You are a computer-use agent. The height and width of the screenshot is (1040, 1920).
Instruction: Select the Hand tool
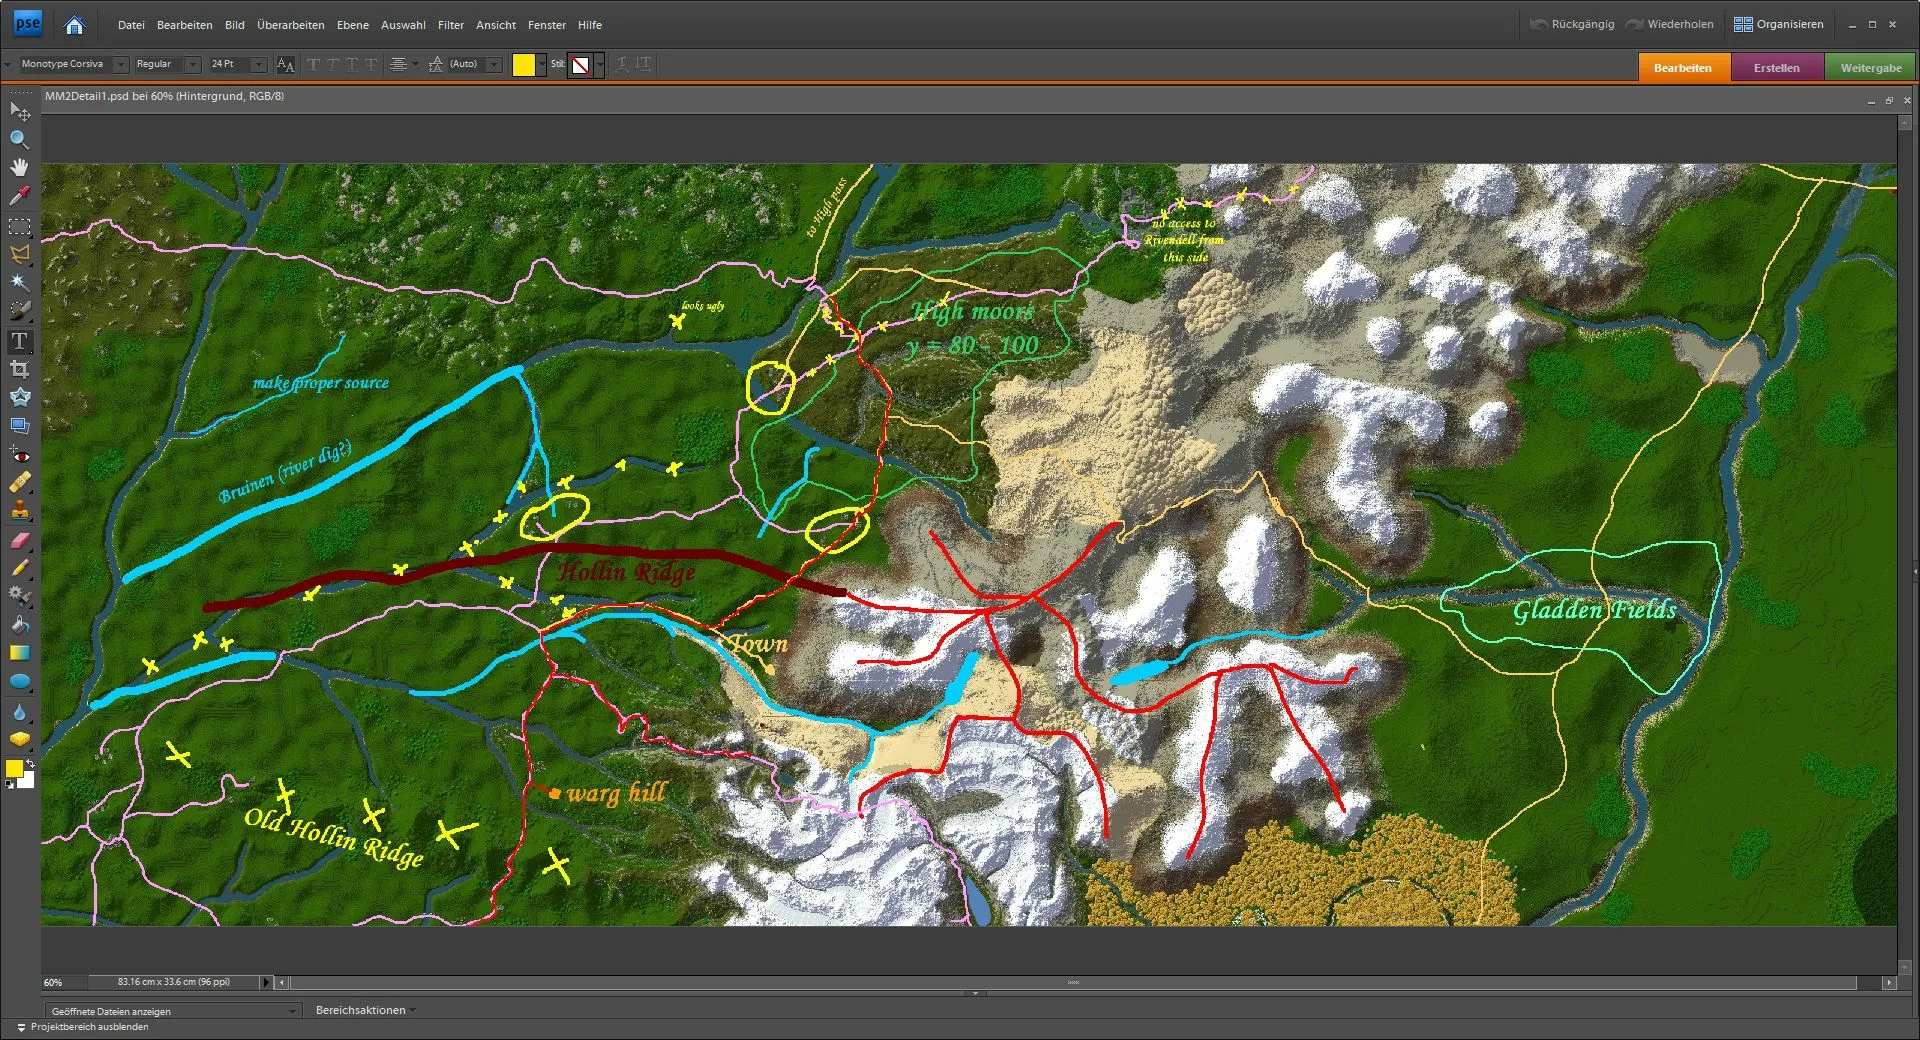(20, 167)
